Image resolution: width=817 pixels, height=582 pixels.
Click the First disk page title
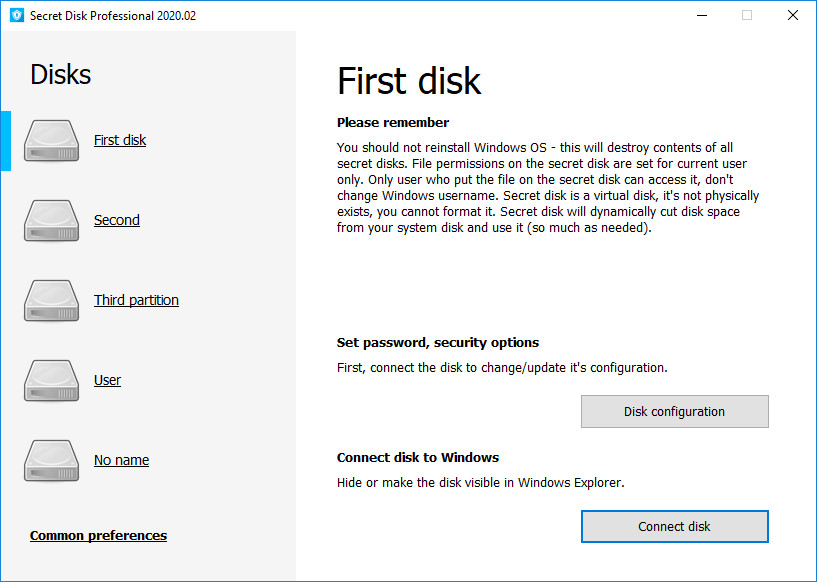409,81
